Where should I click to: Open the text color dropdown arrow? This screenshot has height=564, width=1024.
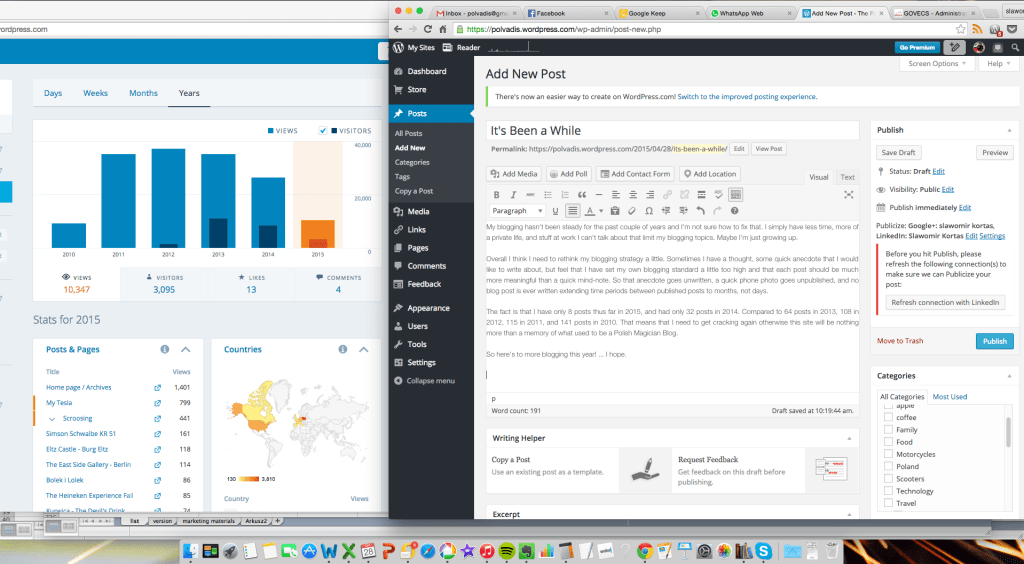[x=601, y=211]
